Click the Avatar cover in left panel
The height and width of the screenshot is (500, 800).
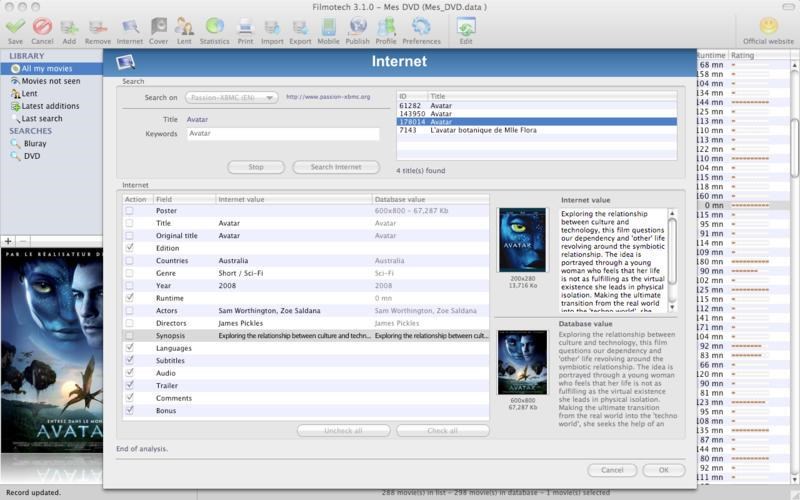tap(52, 351)
